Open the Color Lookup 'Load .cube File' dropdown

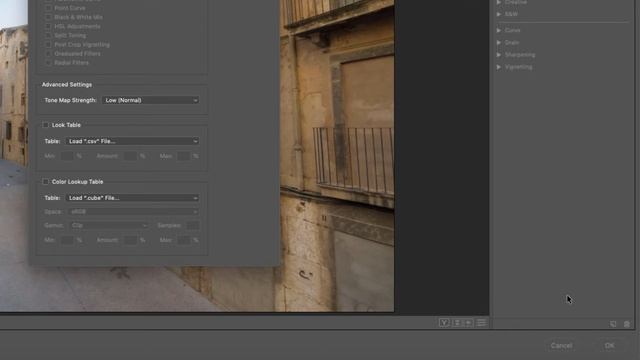(x=132, y=198)
